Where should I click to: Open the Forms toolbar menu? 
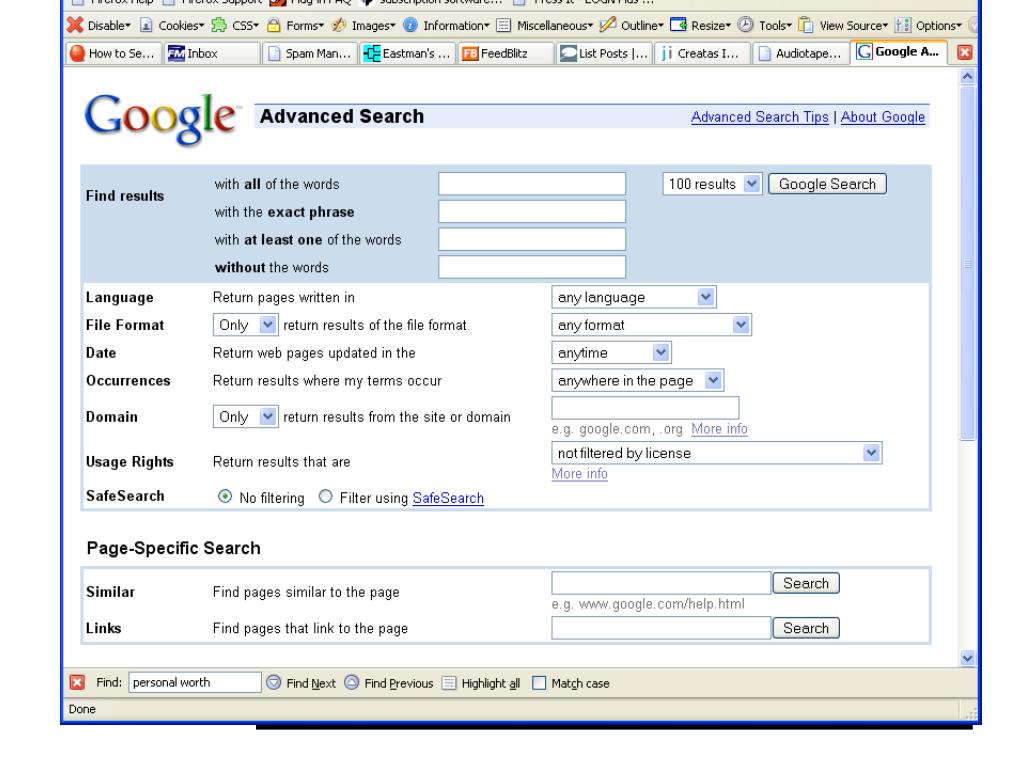296,25
